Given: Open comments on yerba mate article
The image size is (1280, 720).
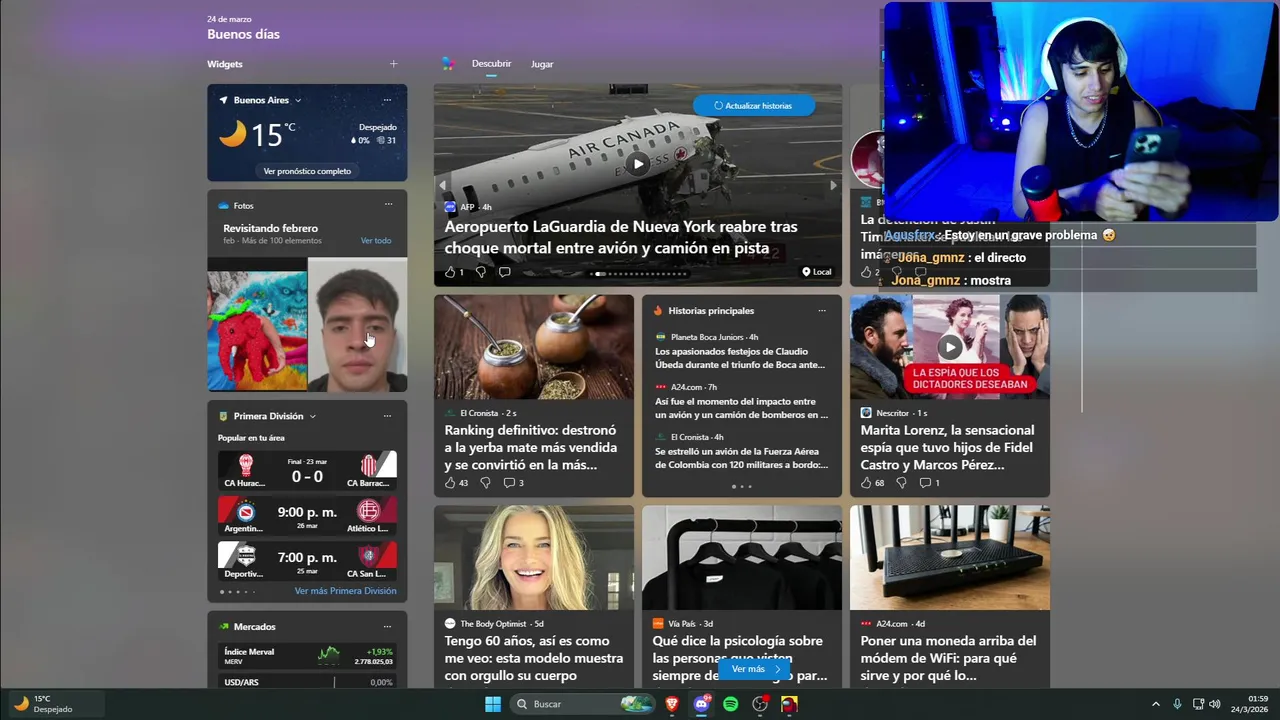Looking at the screenshot, I should [513, 483].
